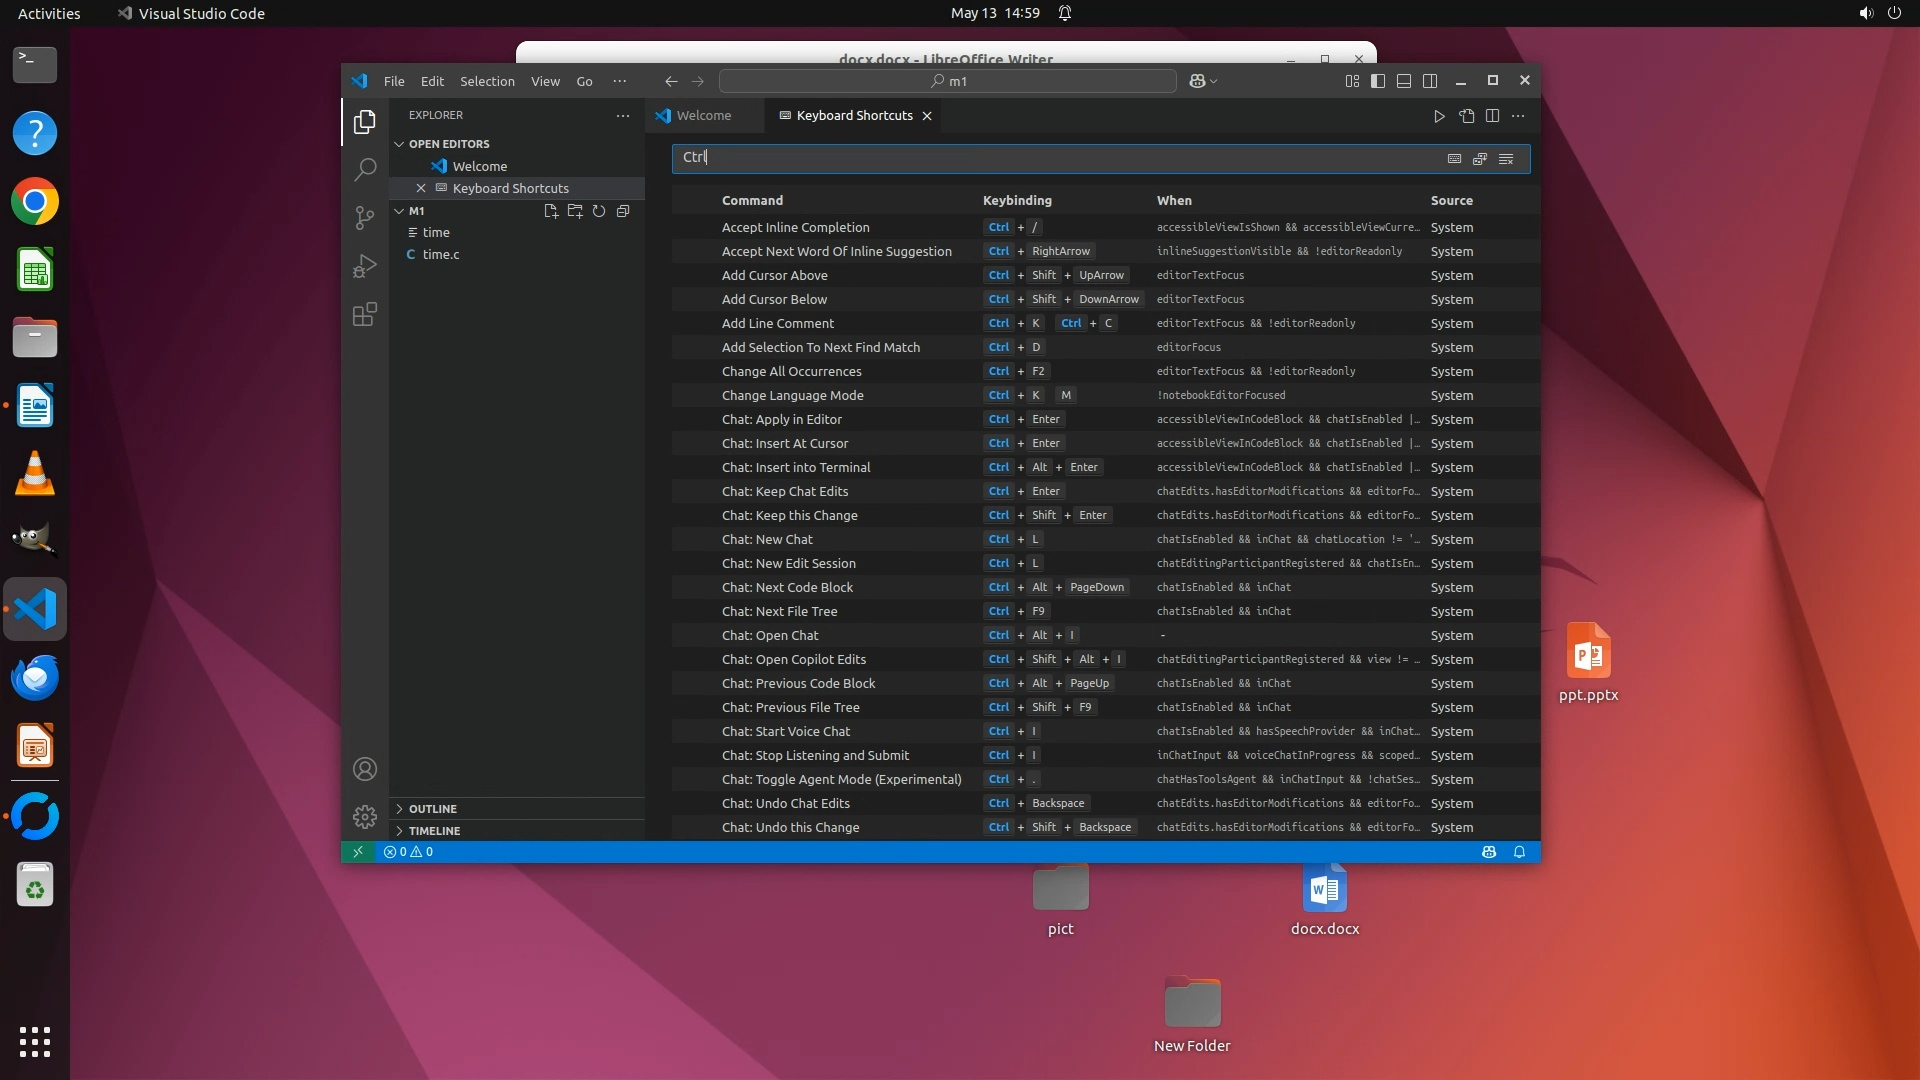The image size is (1920, 1080).
Task: Expand the Timeline section
Action: [x=434, y=831]
